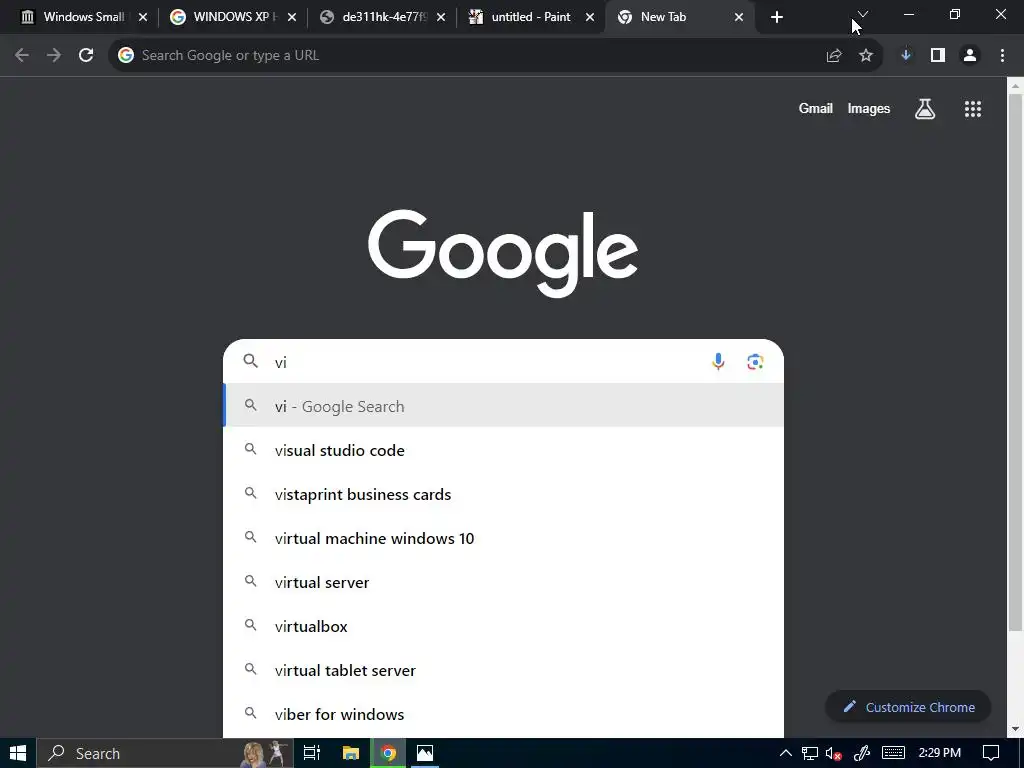The image size is (1024, 768).
Task: Choose 'vistaprint business cards' suggestion
Action: tap(504, 494)
